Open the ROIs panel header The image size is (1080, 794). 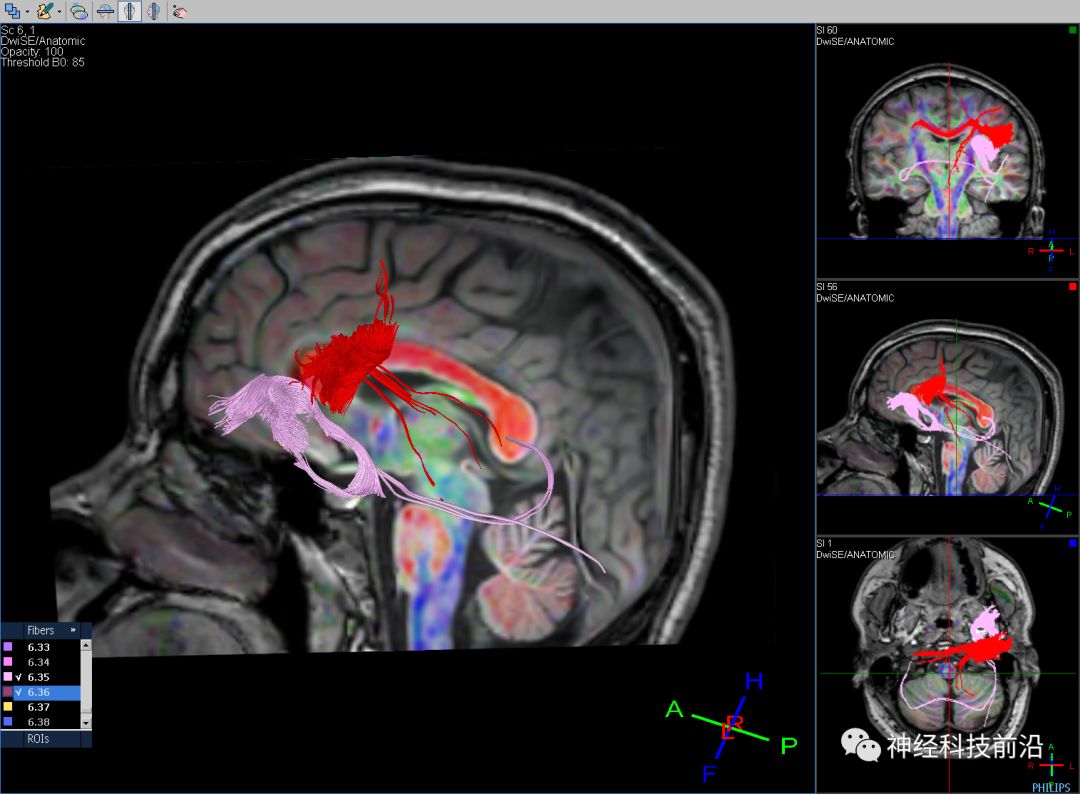(x=39, y=739)
